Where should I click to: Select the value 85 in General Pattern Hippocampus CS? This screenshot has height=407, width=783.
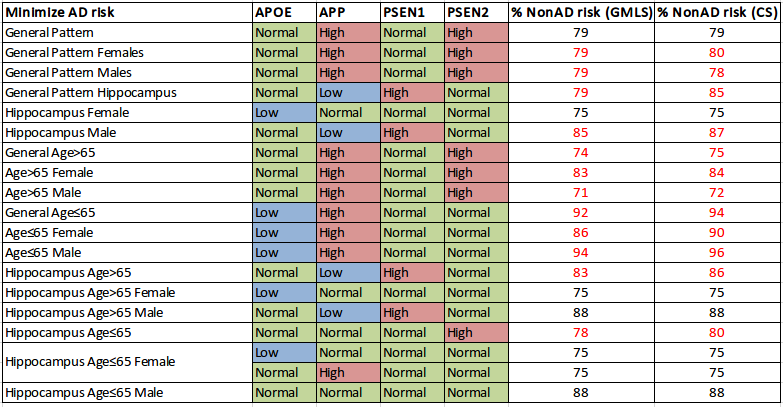click(x=717, y=93)
